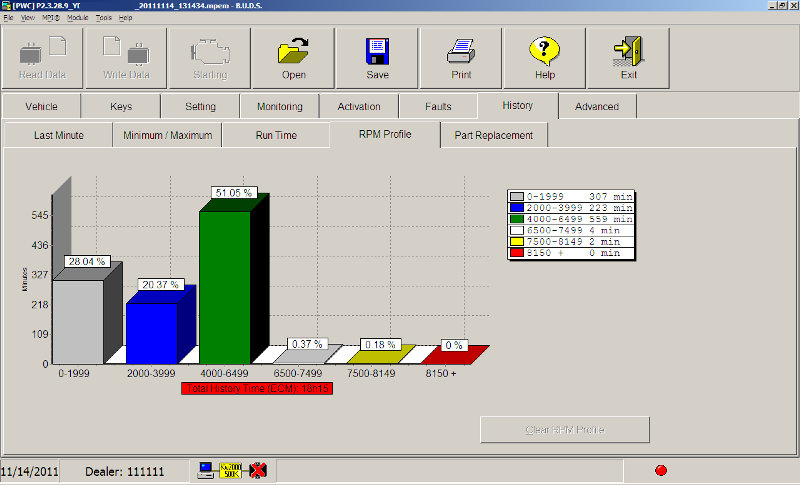
Task: Click the yellow 500K status bar icon
Action: pyautogui.click(x=232, y=470)
